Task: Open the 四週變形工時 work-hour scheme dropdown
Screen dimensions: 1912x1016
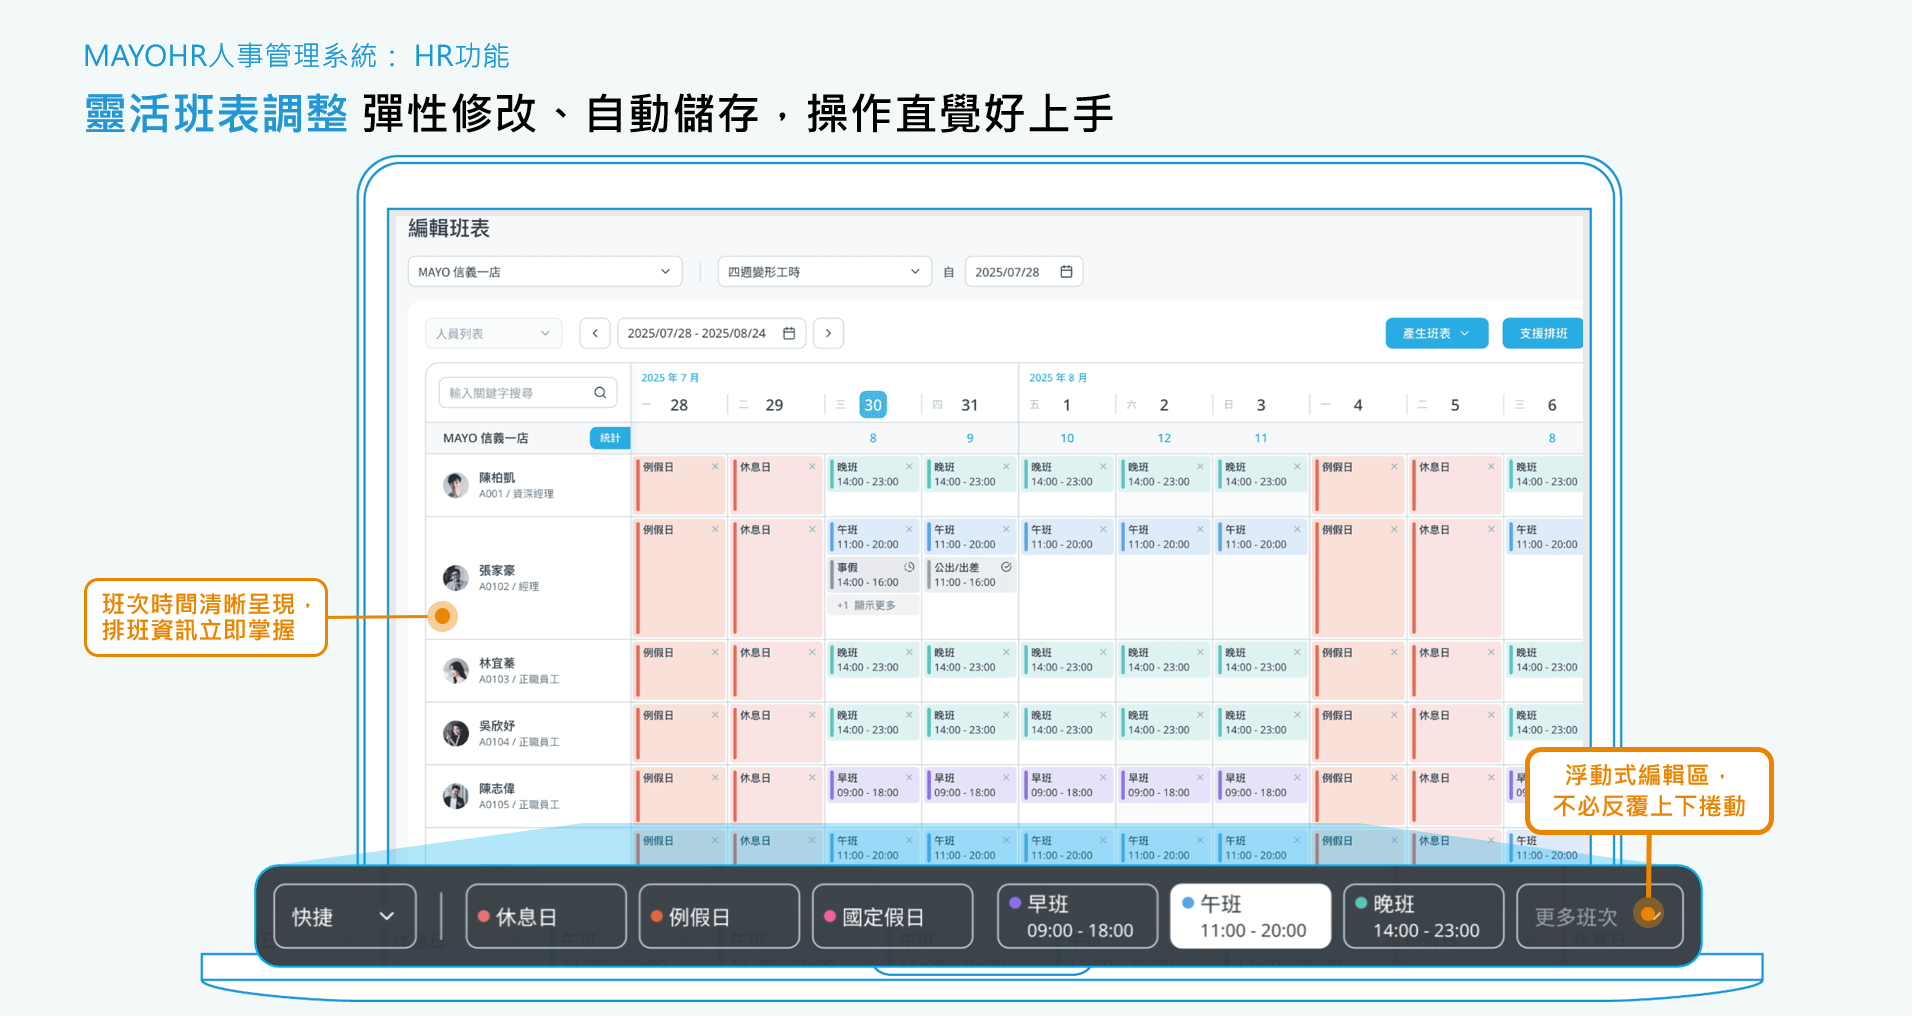Action: point(823,271)
